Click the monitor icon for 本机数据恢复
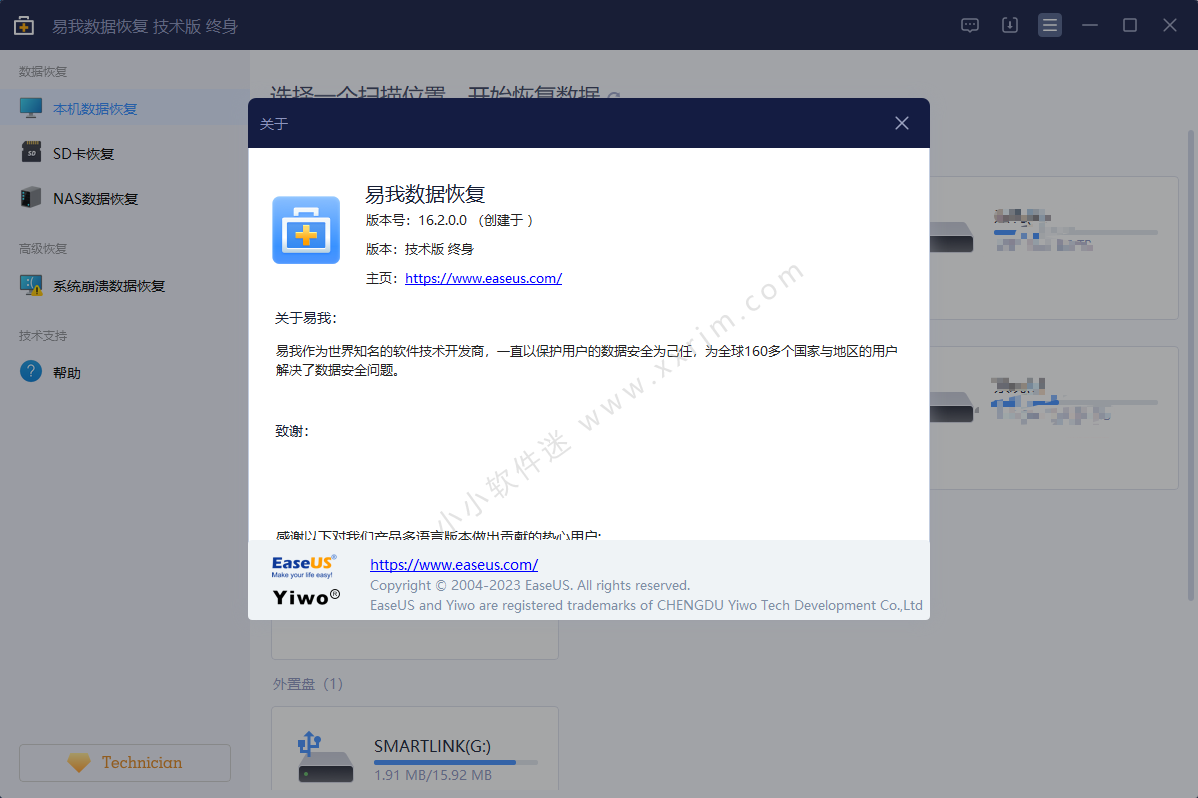Screen dimensions: 1198x798 [31, 108]
